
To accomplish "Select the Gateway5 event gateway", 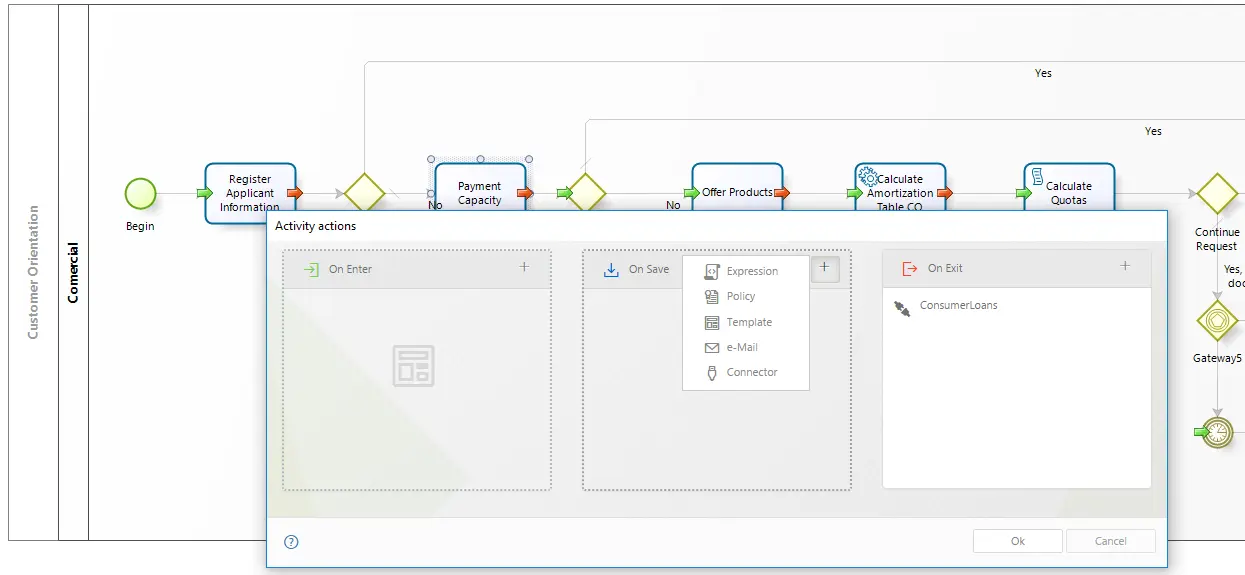I will [1217, 320].
